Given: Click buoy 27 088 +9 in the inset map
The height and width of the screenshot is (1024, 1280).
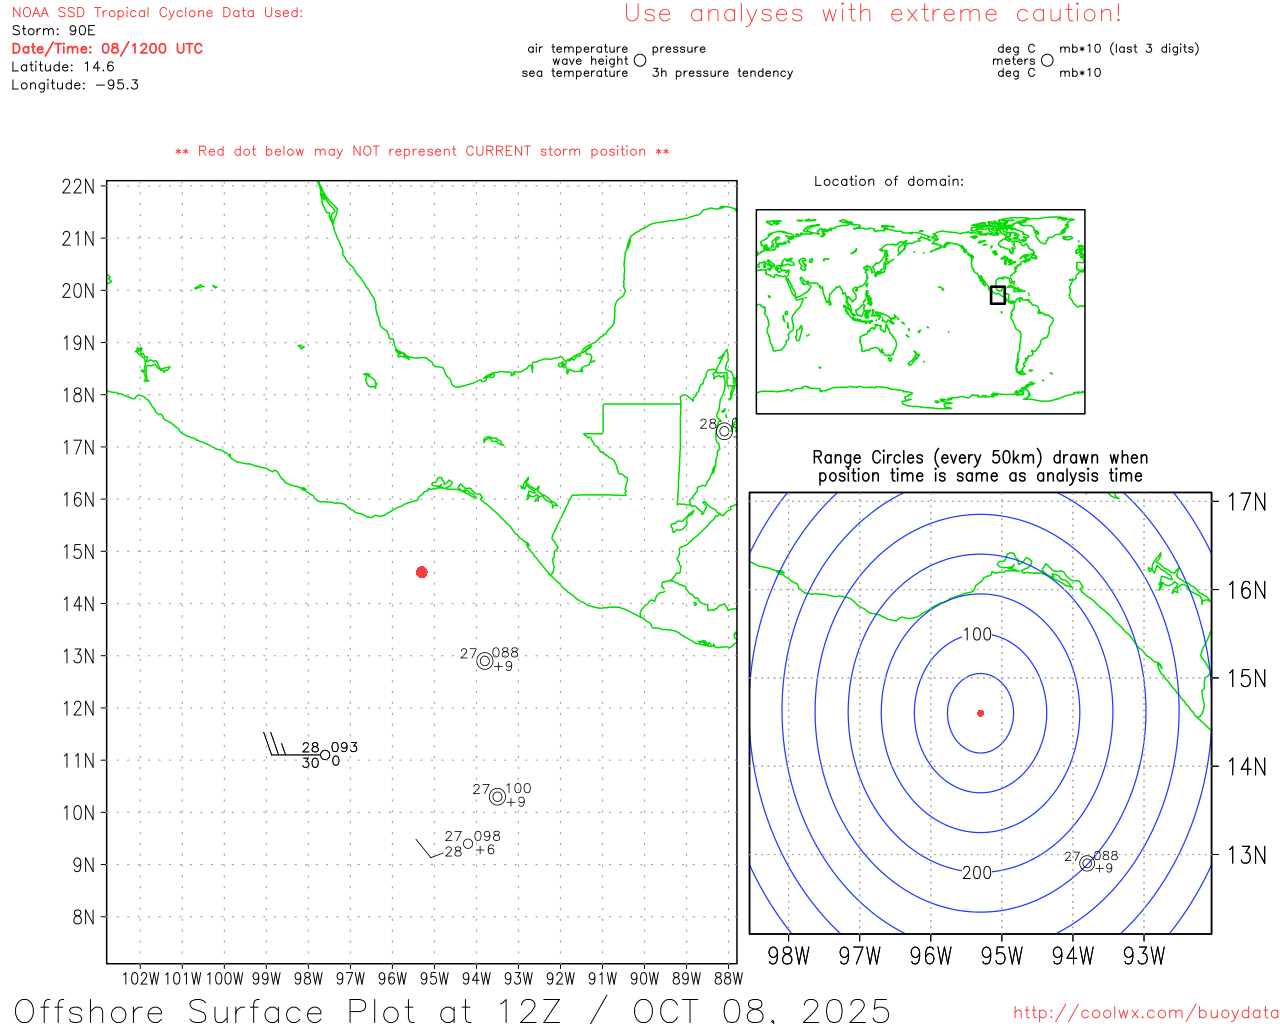Looking at the screenshot, I should pos(1087,863).
